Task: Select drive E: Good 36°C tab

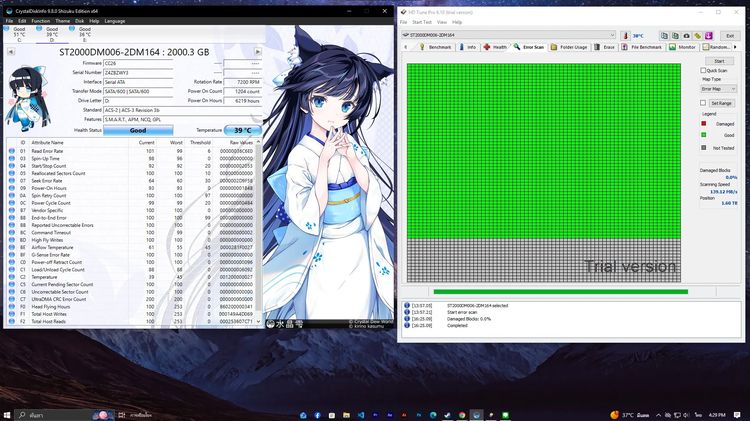Action: pos(84,34)
